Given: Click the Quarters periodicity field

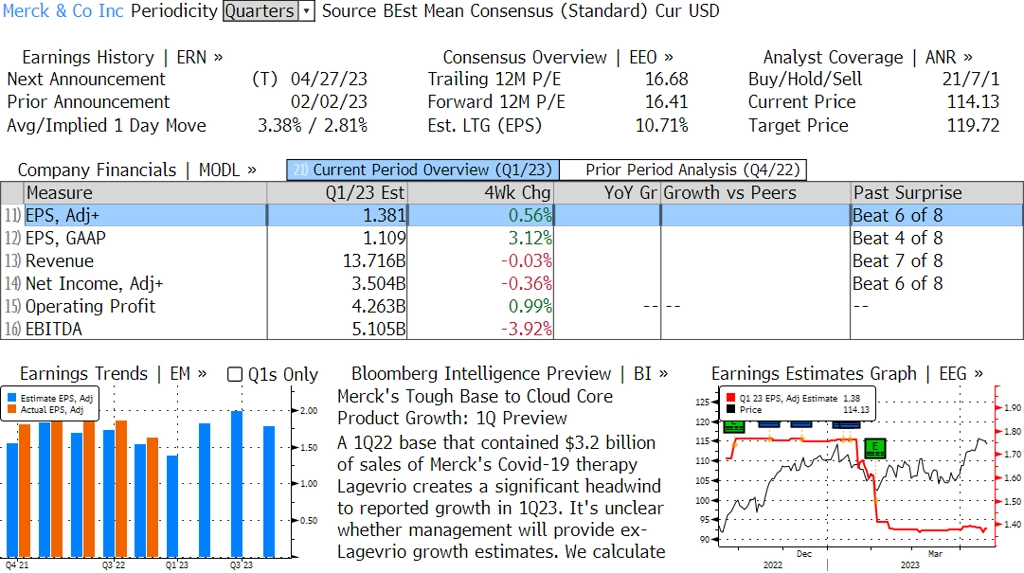Looking at the screenshot, I should (x=261, y=11).
